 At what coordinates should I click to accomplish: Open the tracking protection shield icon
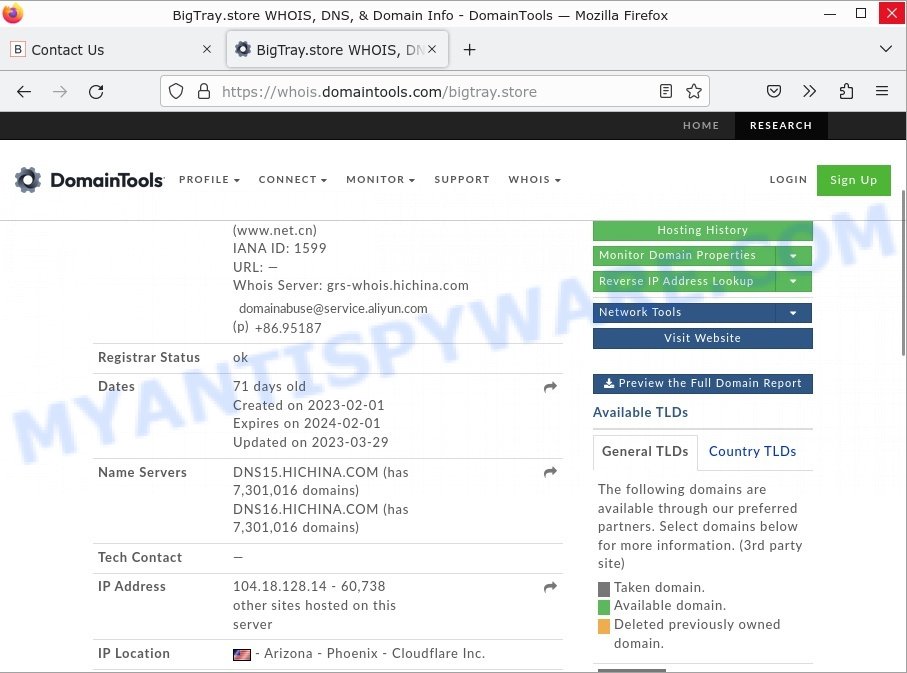click(176, 91)
